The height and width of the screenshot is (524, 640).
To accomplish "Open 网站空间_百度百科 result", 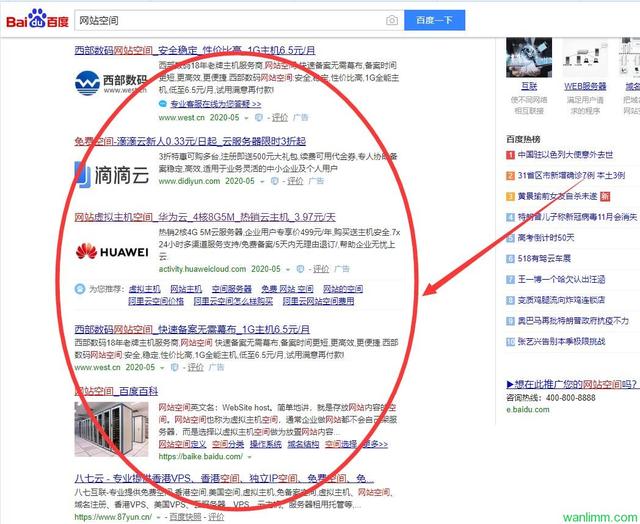I will coord(116,391).
